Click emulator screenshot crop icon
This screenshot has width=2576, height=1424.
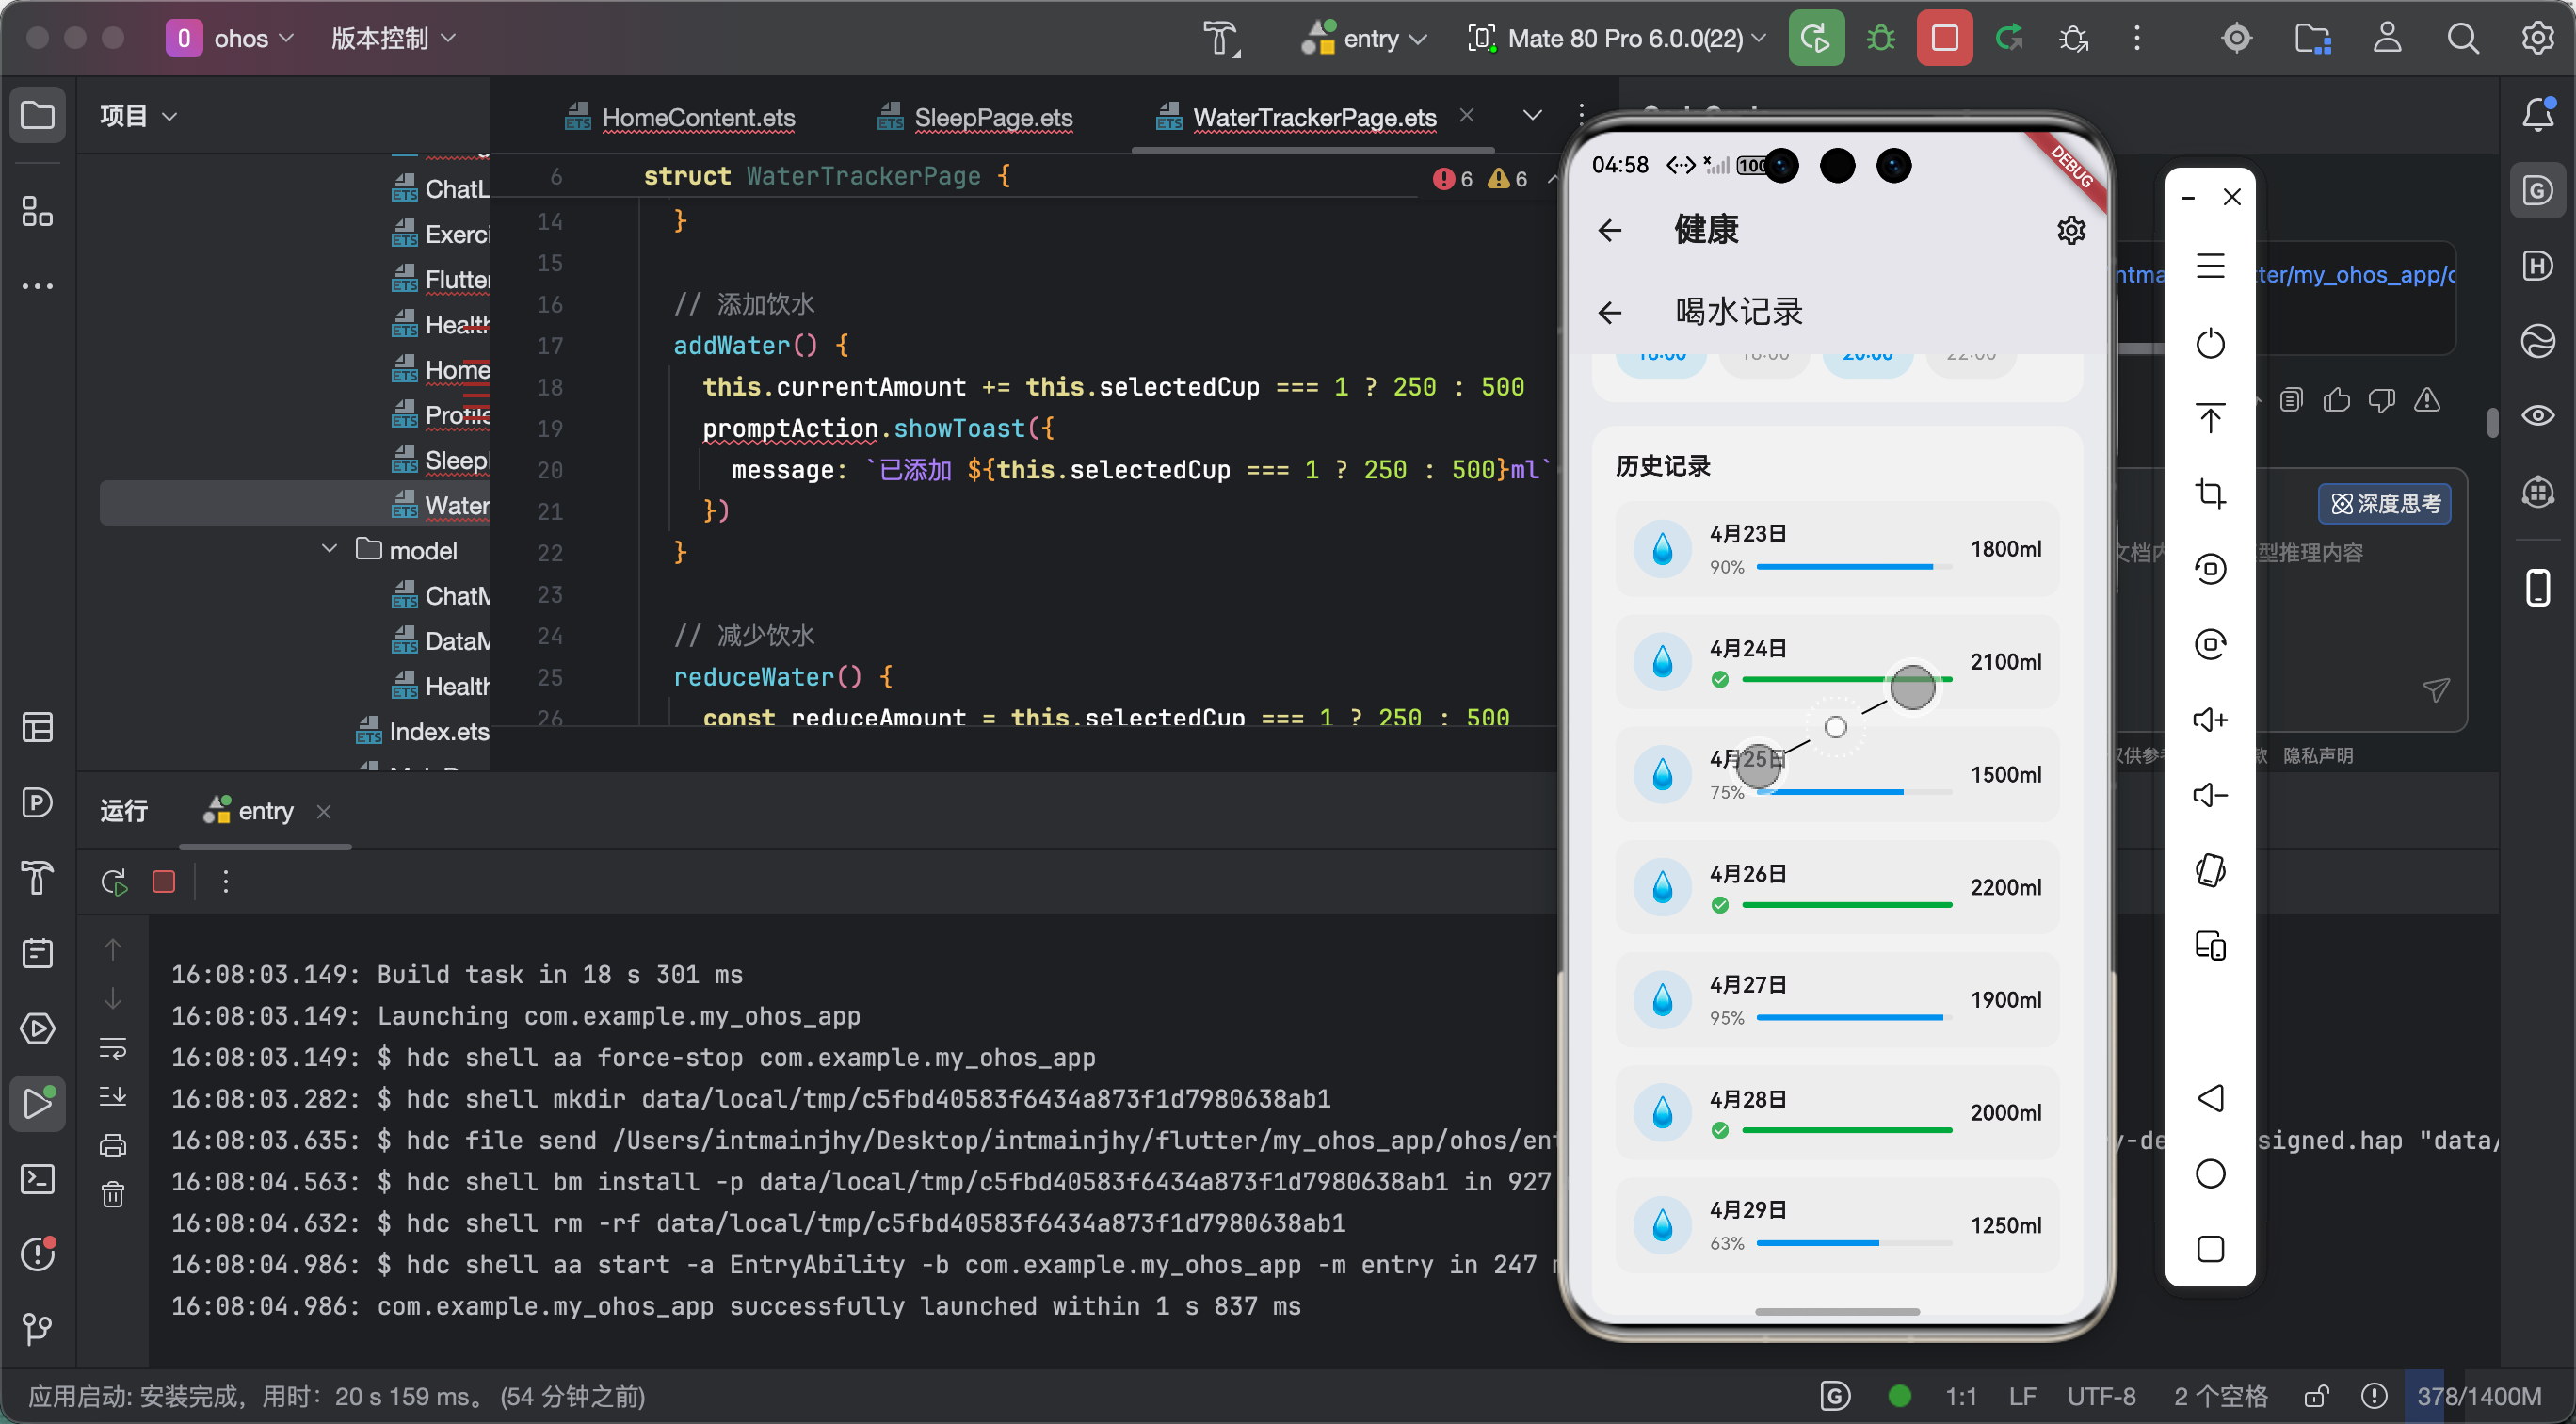(2210, 494)
